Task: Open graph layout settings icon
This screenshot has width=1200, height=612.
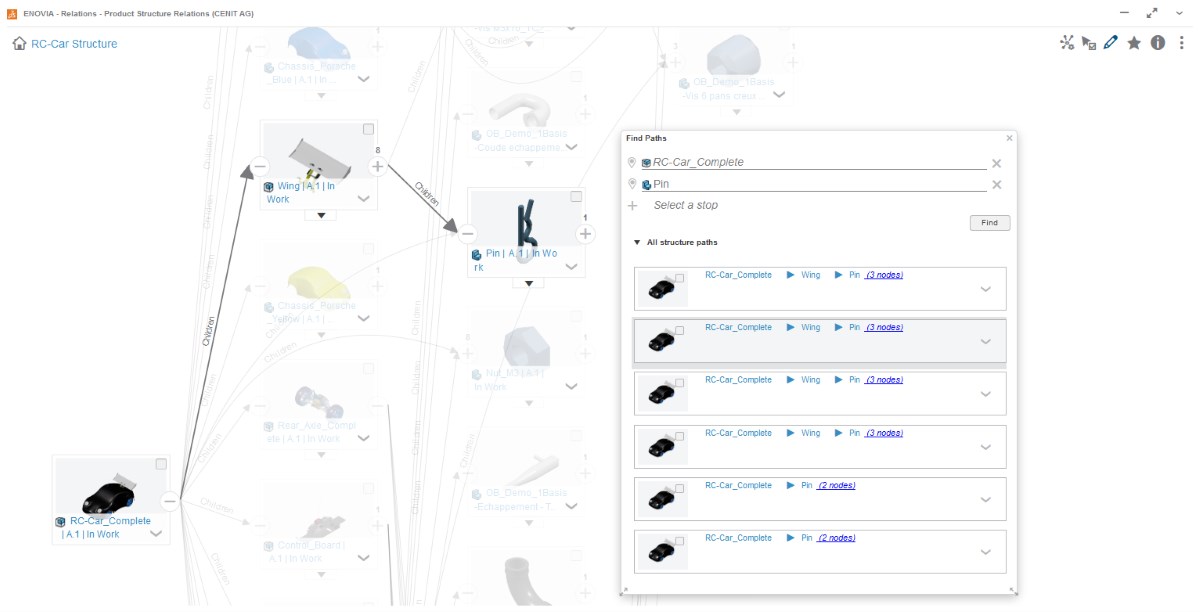Action: tap(1067, 43)
